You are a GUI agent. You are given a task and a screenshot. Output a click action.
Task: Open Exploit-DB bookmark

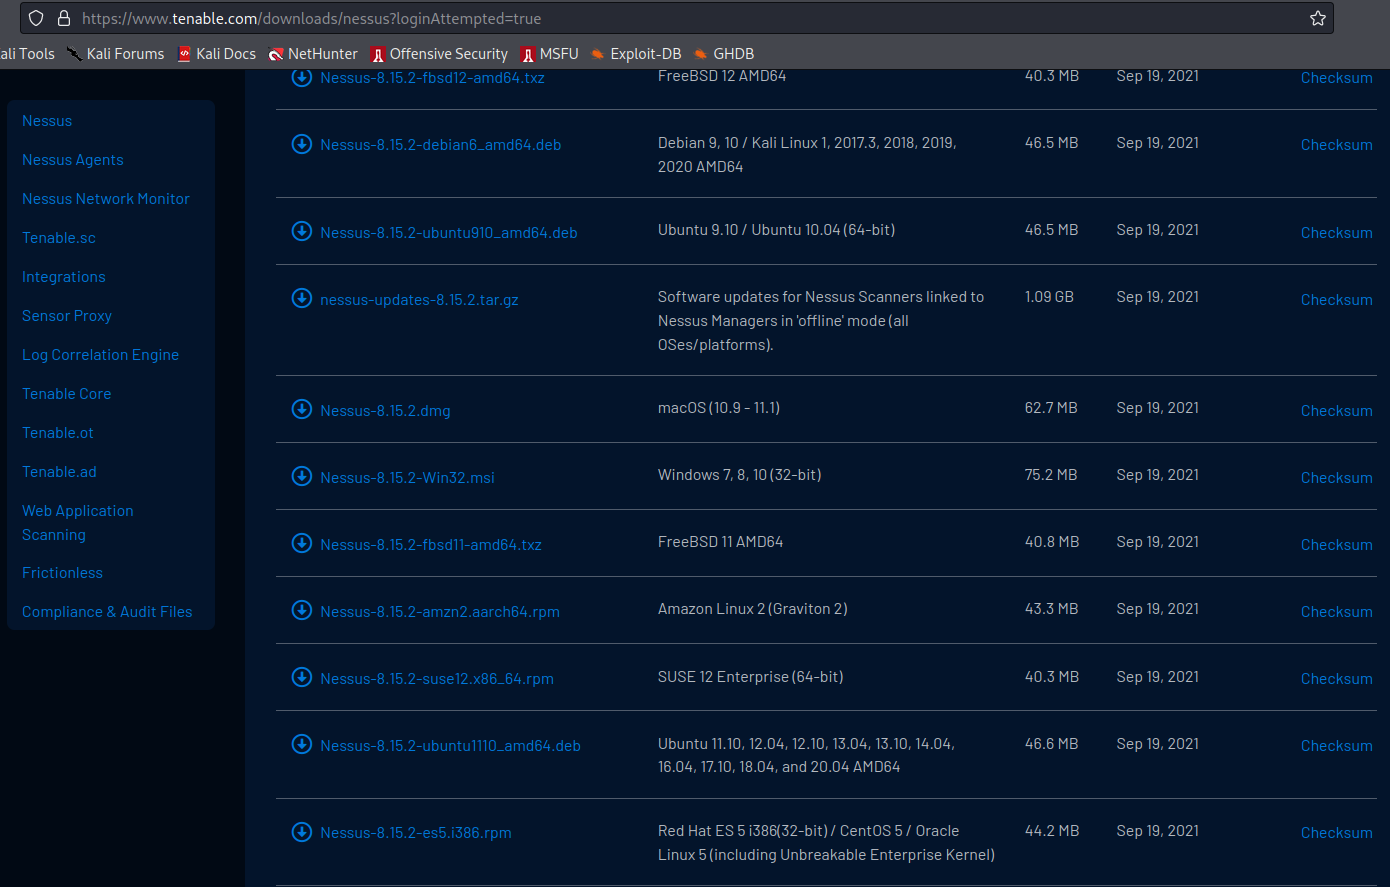[x=636, y=54]
